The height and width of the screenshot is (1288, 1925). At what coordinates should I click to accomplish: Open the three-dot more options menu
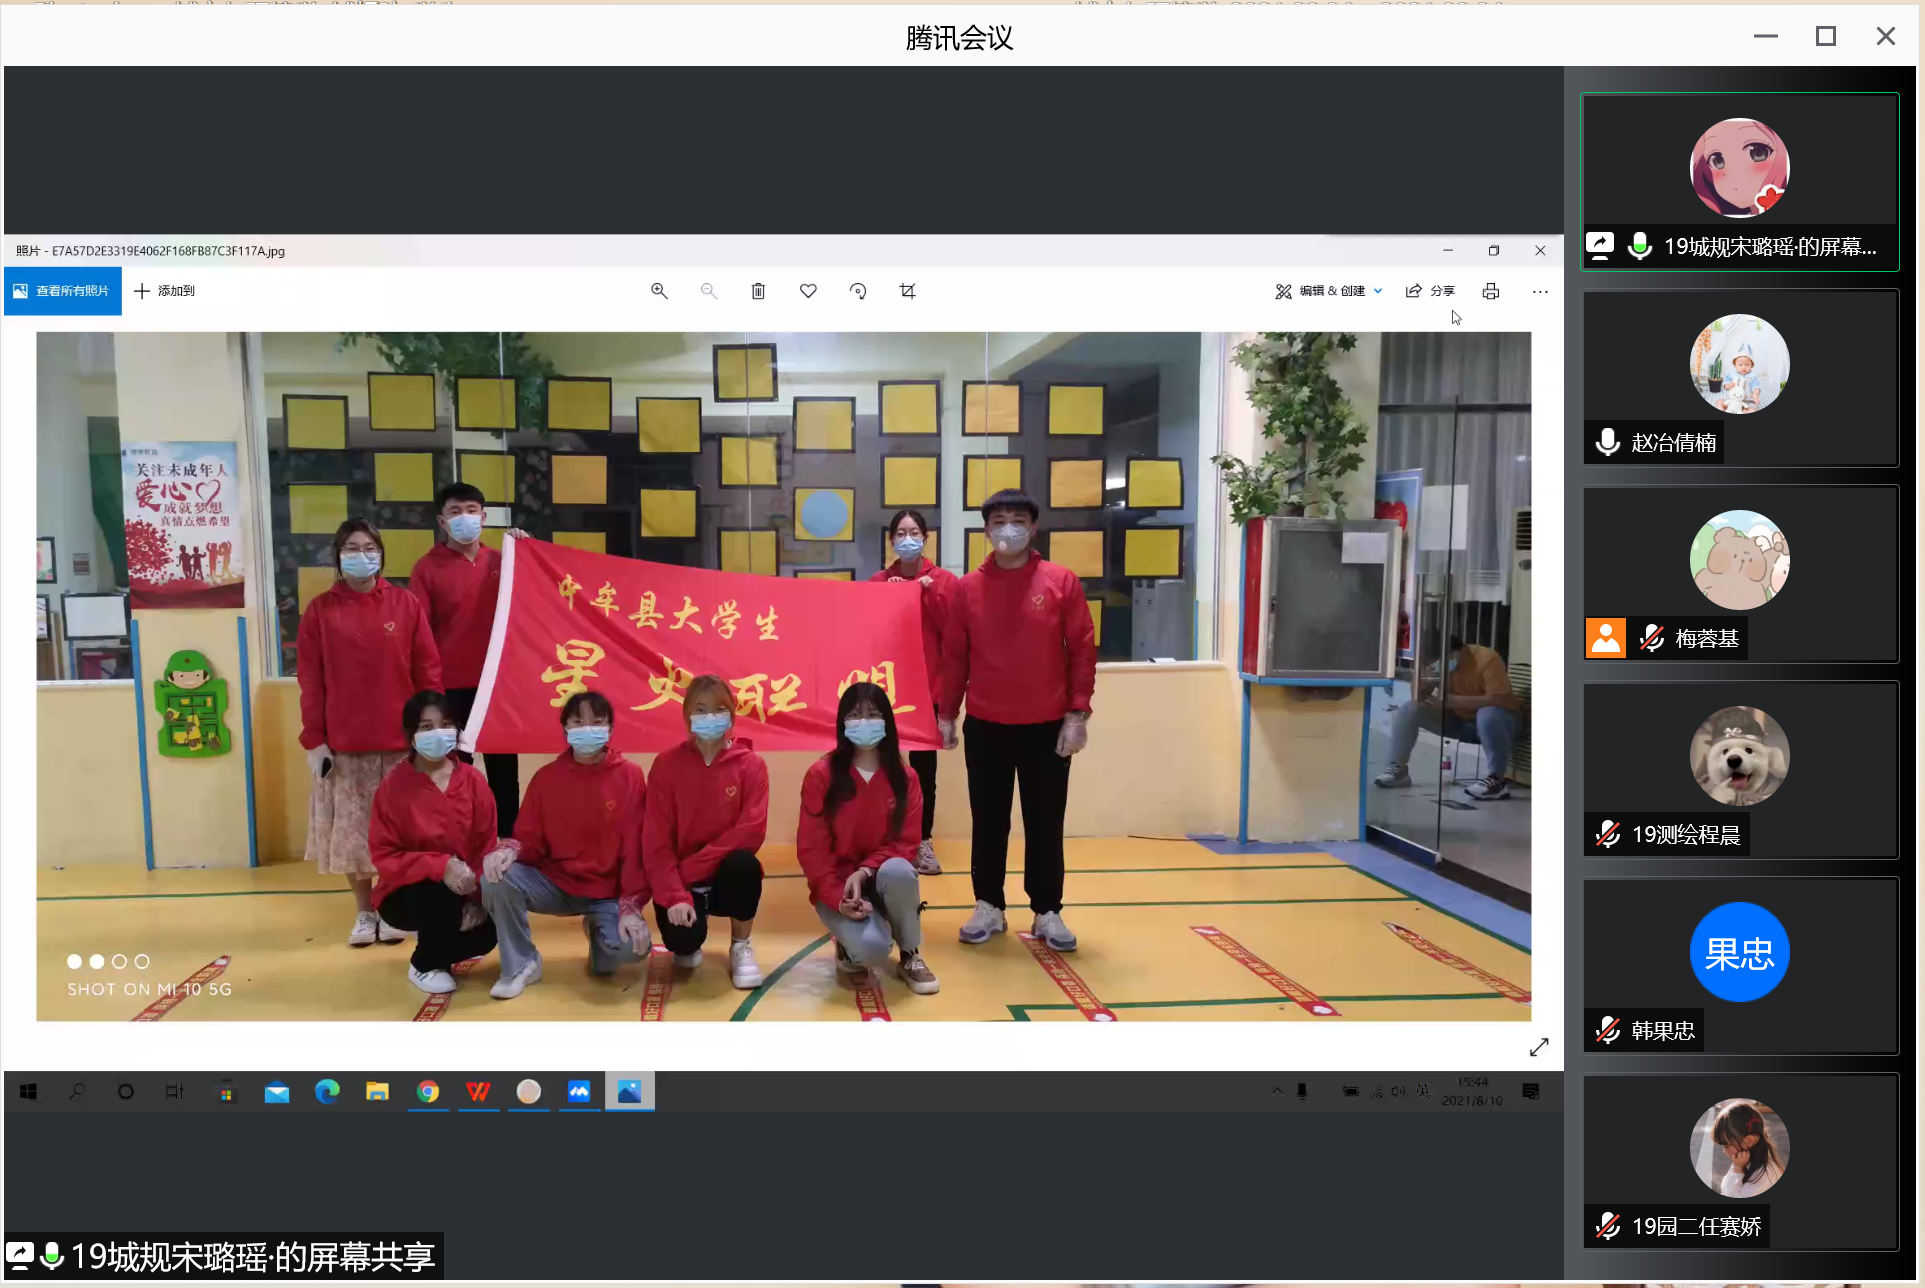point(1540,291)
